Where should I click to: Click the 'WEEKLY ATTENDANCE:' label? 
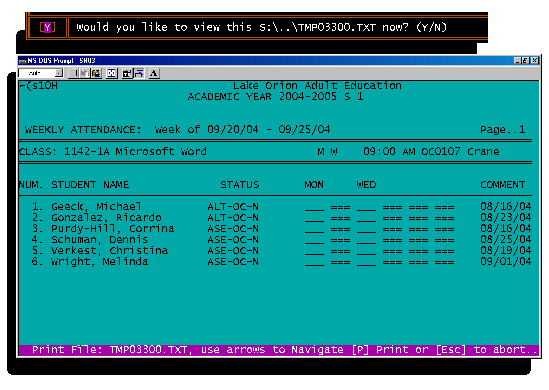83,130
